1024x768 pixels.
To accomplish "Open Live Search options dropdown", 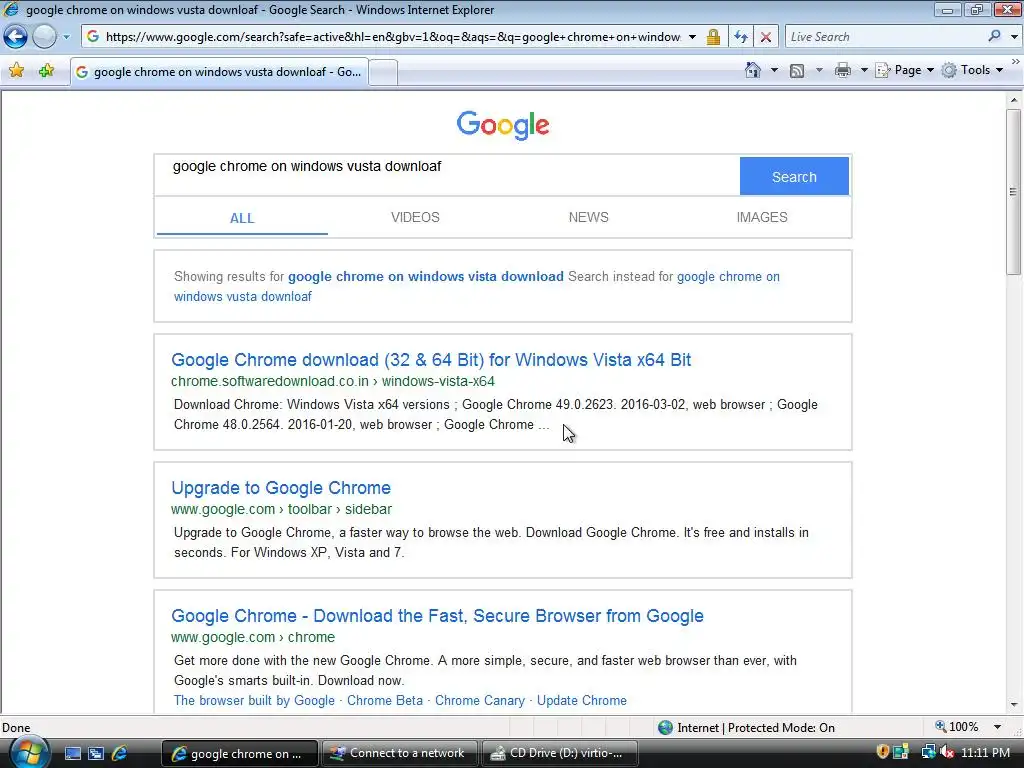I will [1014, 37].
